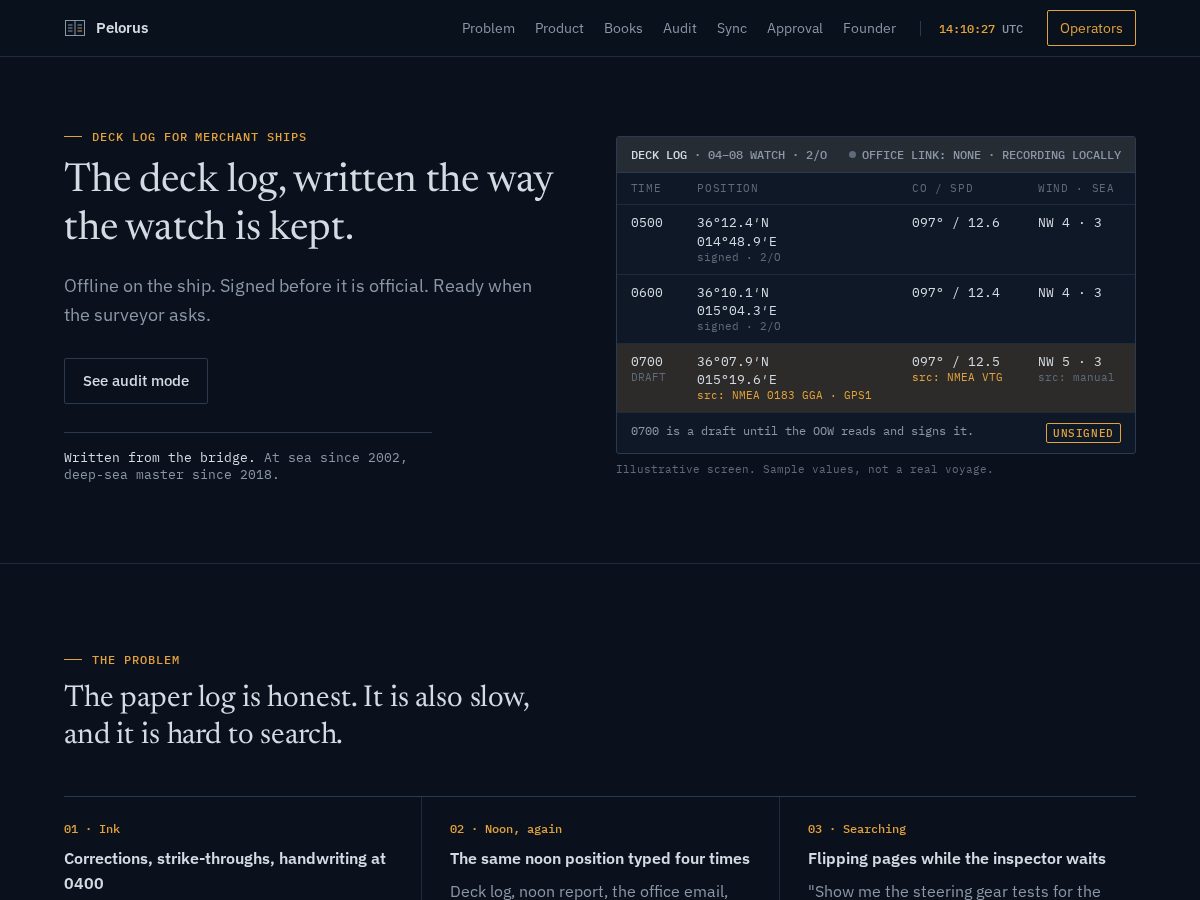Click the UNSIGNED badge

coord(1083,433)
